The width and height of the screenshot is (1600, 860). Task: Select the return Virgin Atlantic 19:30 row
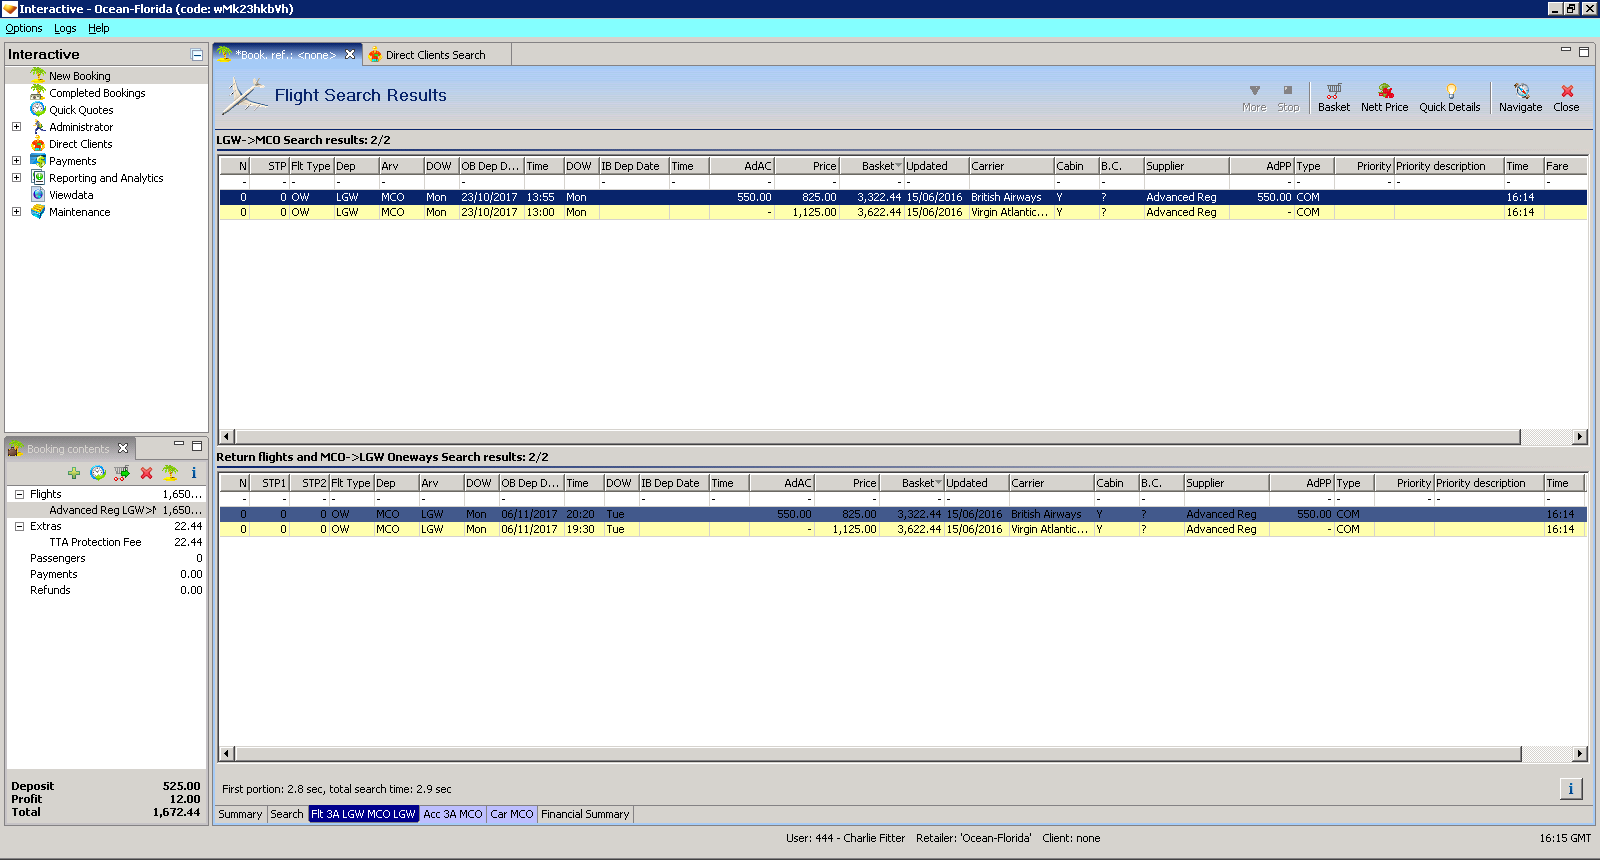pyautogui.click(x=903, y=529)
